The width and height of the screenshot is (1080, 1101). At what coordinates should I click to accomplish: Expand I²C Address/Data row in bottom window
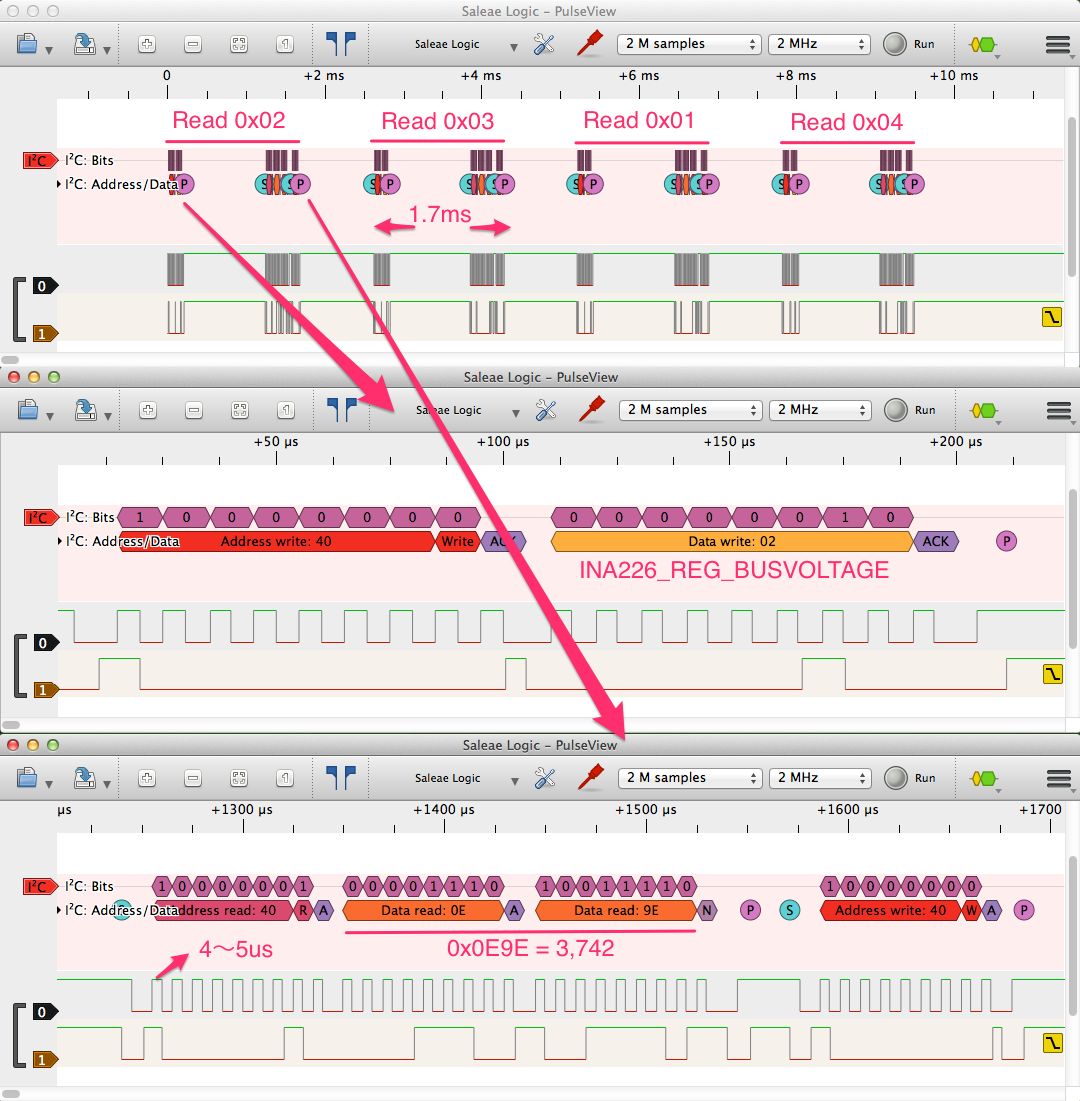pyautogui.click(x=60, y=911)
